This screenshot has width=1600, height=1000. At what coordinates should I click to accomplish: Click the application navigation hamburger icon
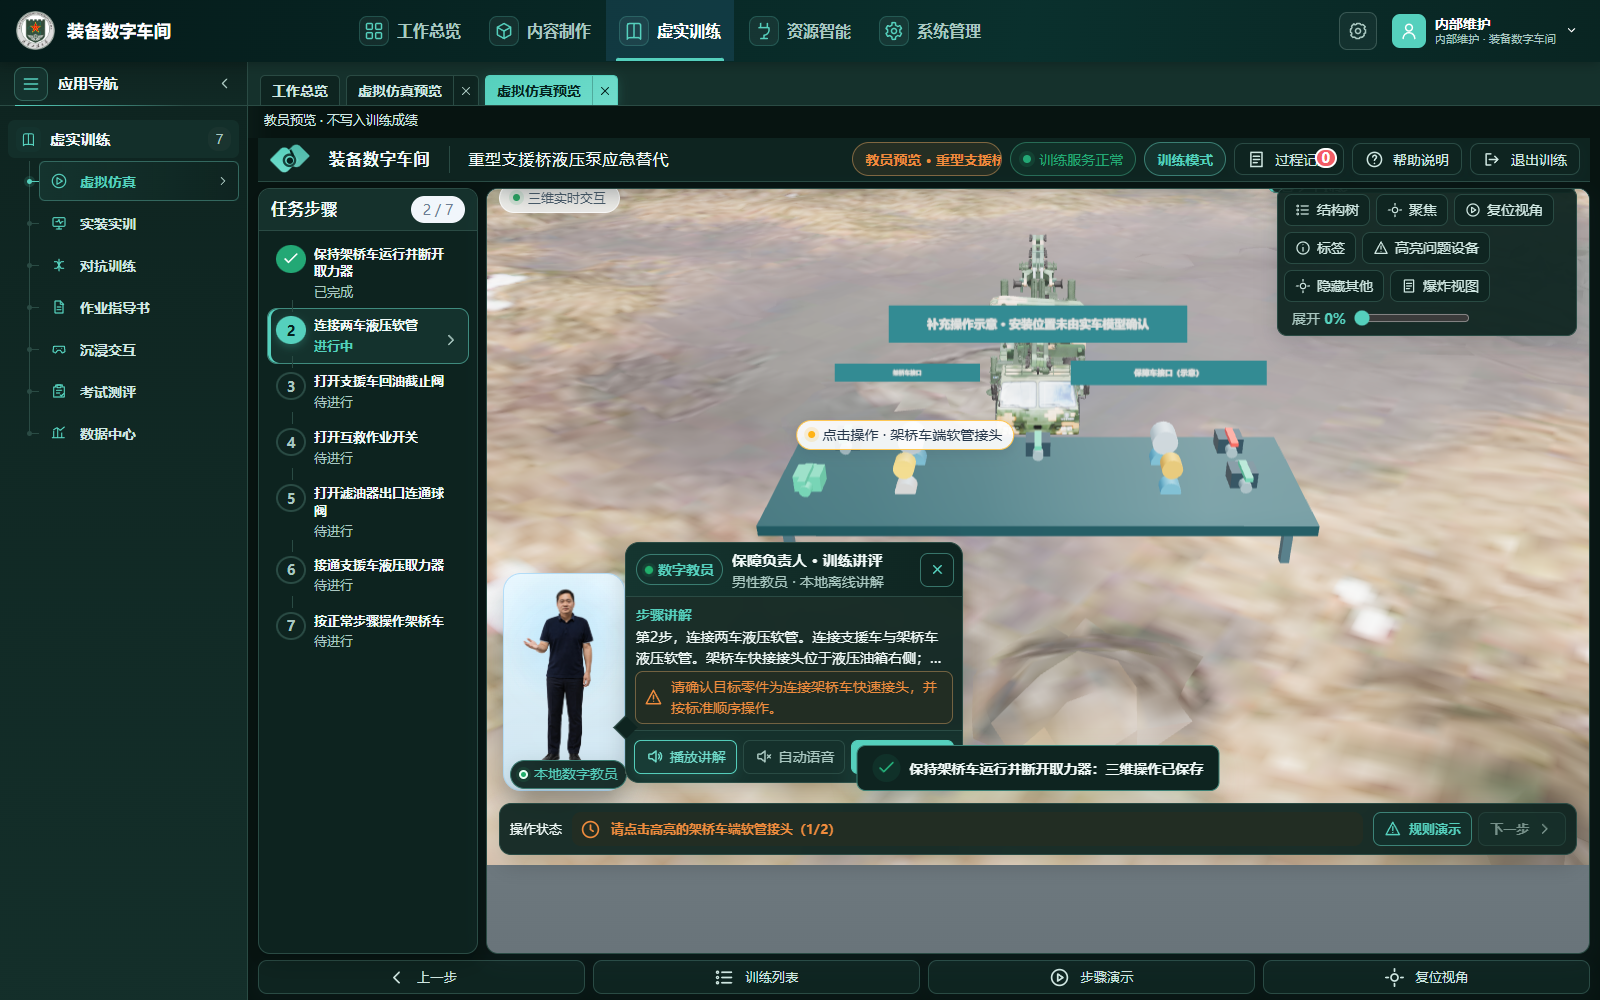31,84
